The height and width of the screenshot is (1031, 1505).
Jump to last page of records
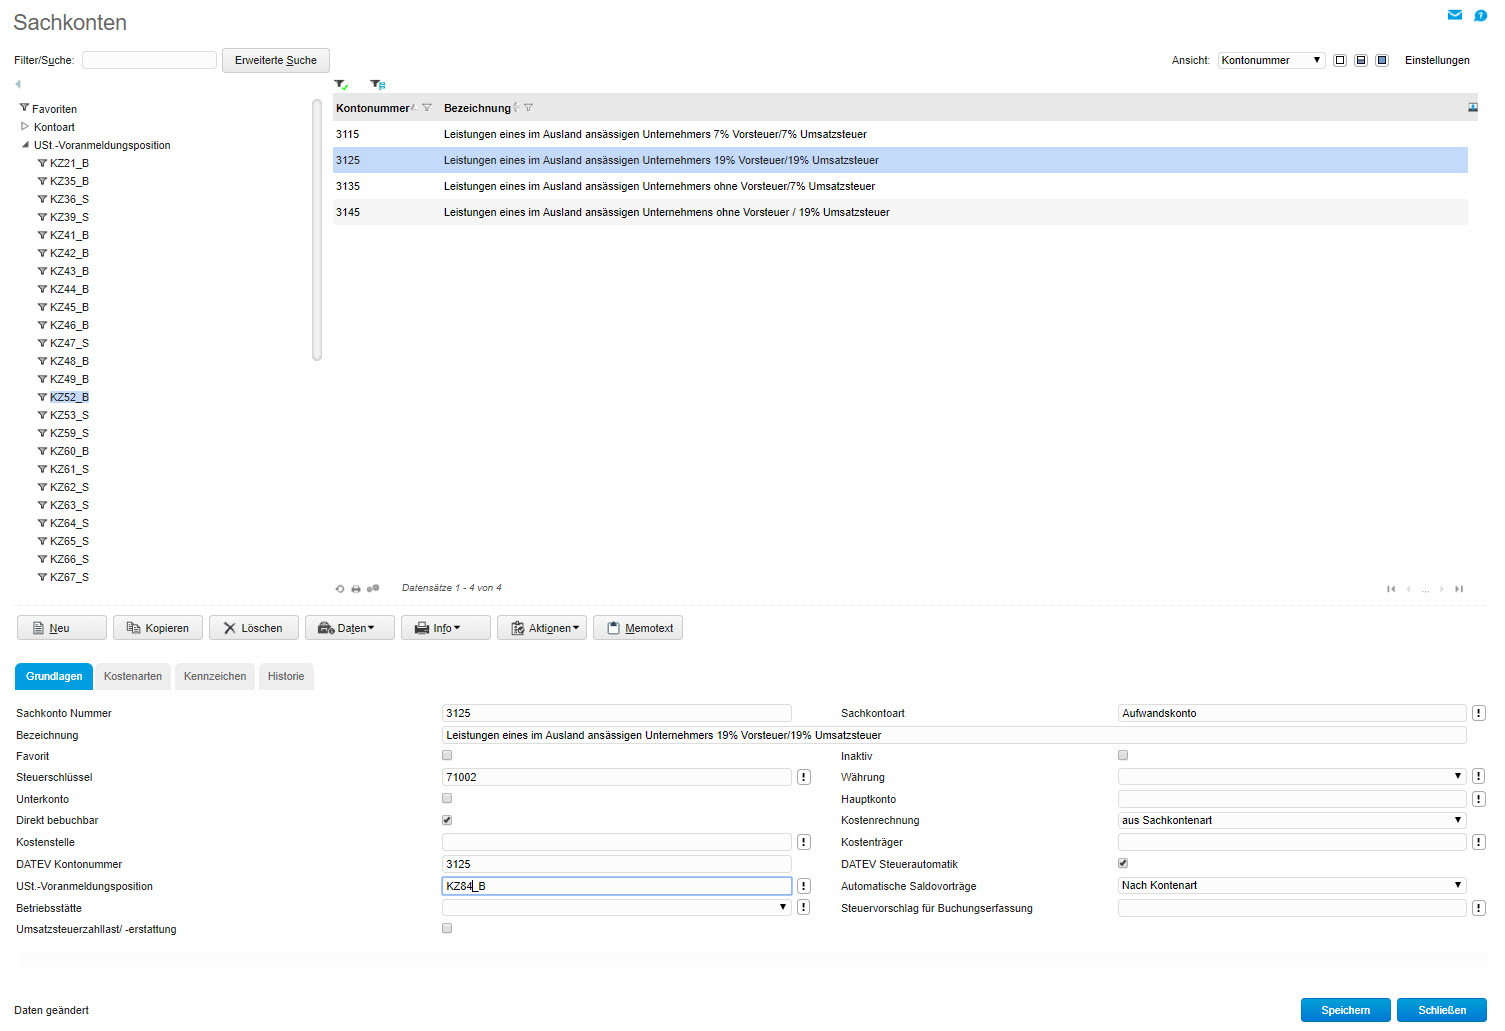click(x=1459, y=589)
